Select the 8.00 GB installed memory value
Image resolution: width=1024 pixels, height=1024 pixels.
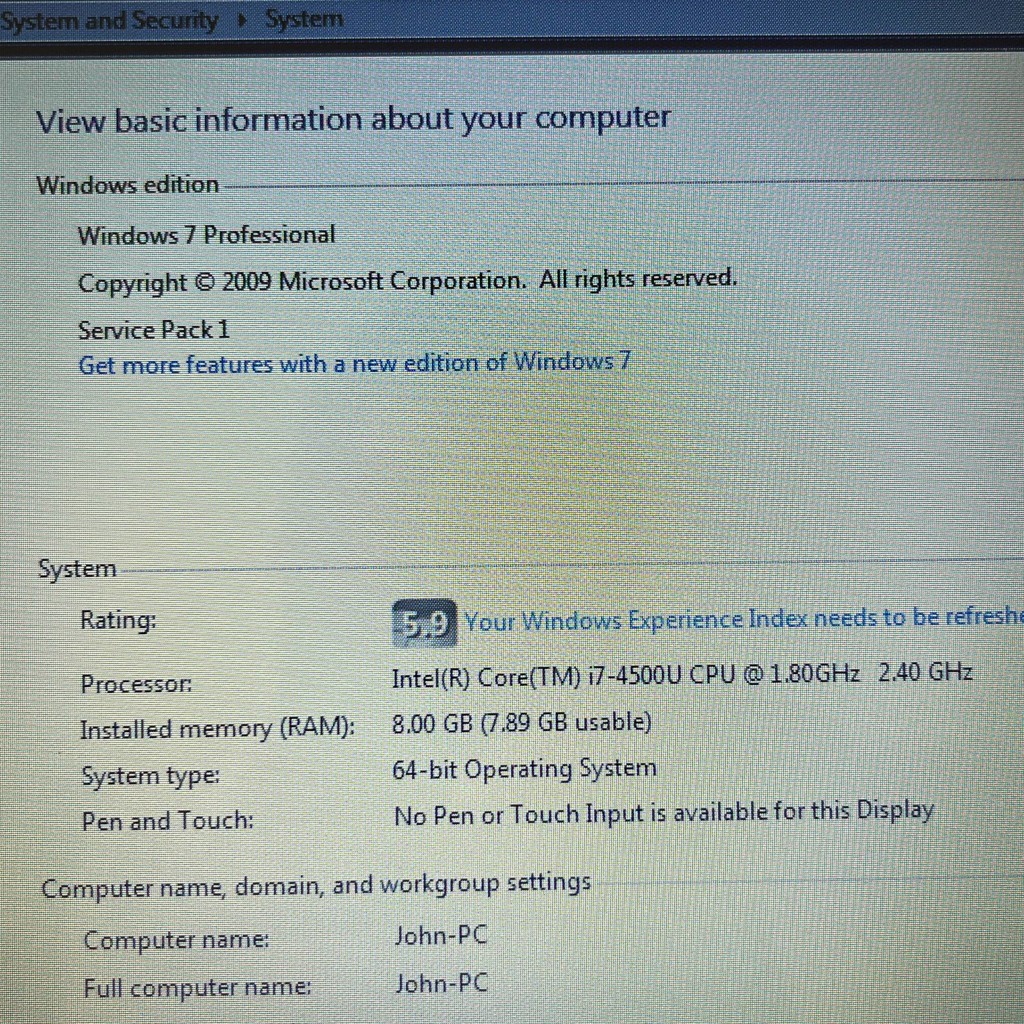click(522, 723)
